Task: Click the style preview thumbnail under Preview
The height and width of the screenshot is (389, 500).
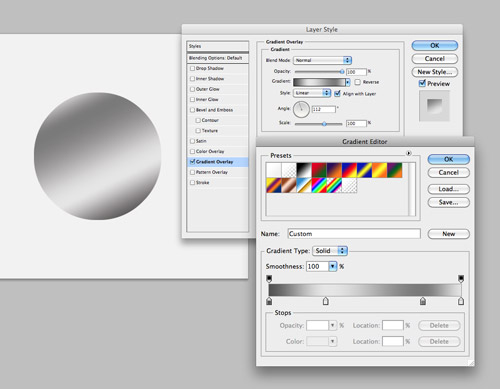Action: (434, 106)
